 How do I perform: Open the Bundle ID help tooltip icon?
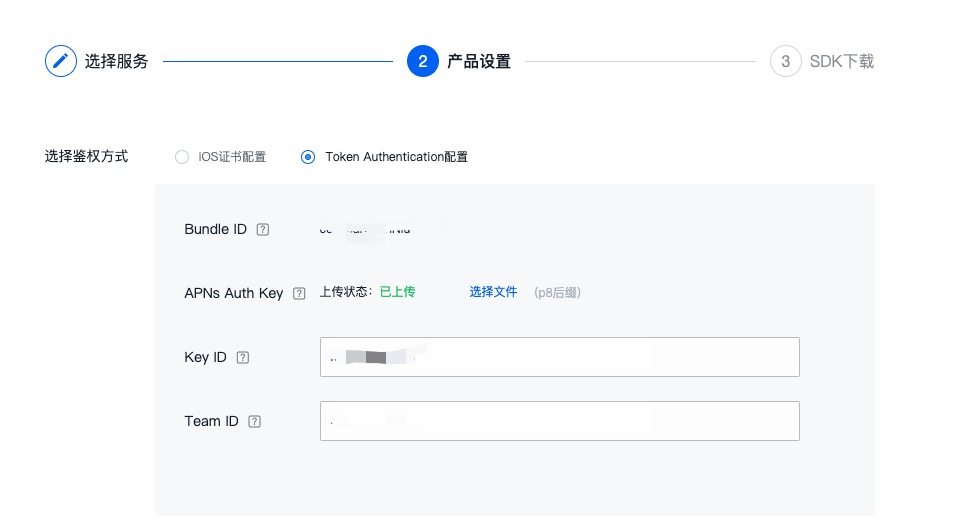point(263,229)
